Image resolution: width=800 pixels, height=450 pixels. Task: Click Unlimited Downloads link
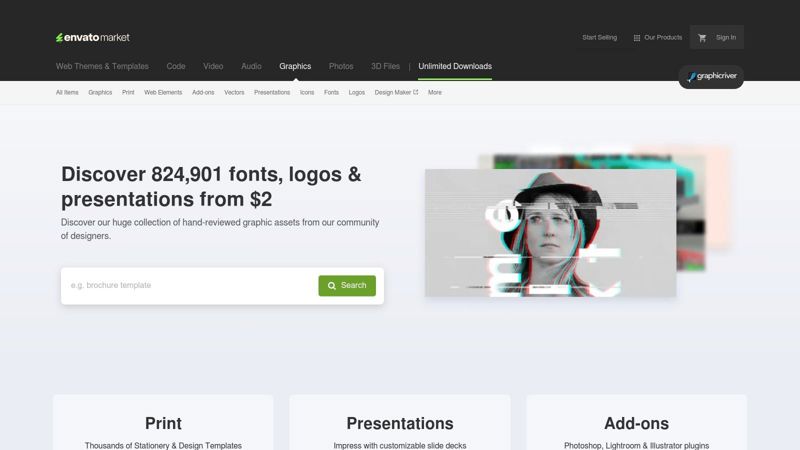[x=455, y=66]
